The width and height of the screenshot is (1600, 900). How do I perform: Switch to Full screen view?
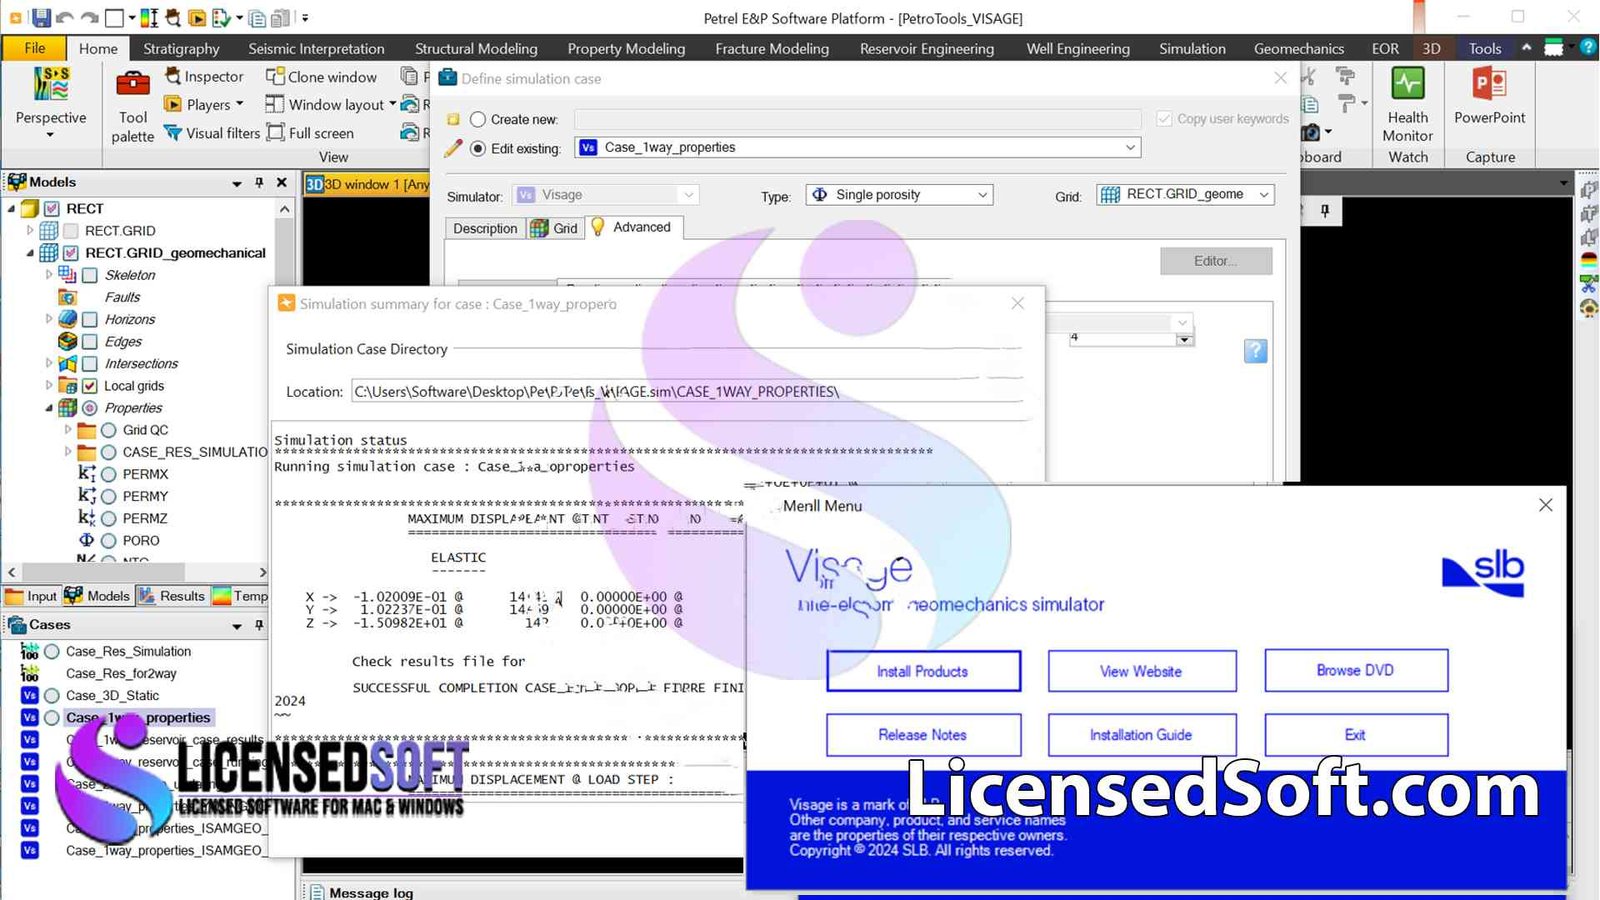click(x=310, y=132)
